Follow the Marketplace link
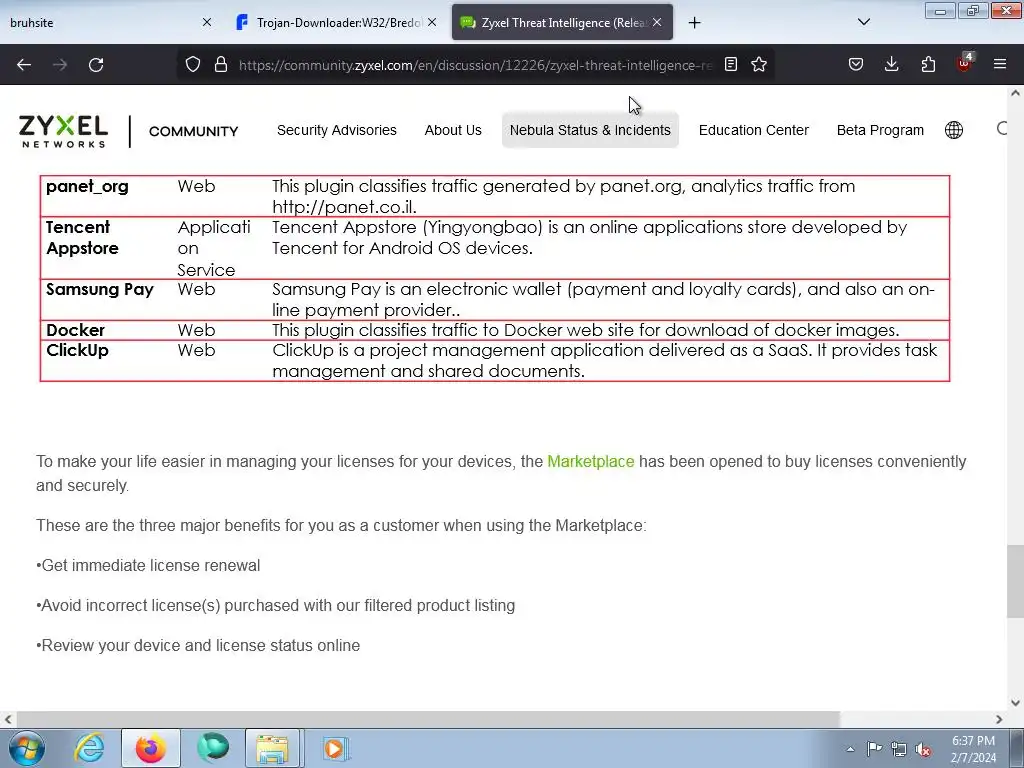1024x768 pixels. pos(590,462)
